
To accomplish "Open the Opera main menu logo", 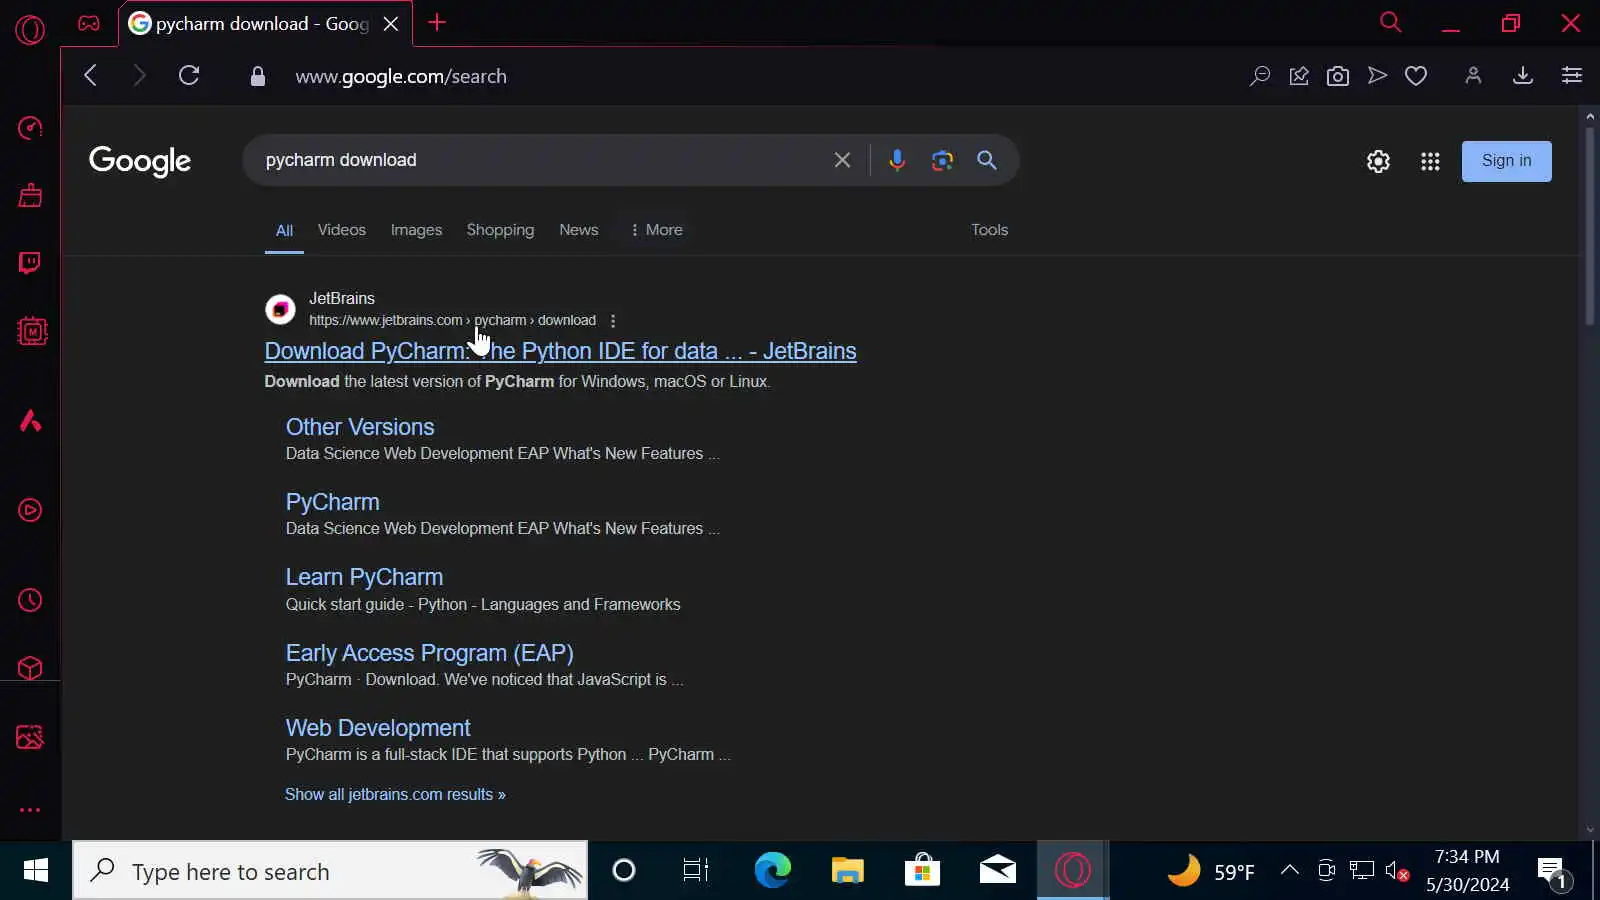I will pos(30,30).
